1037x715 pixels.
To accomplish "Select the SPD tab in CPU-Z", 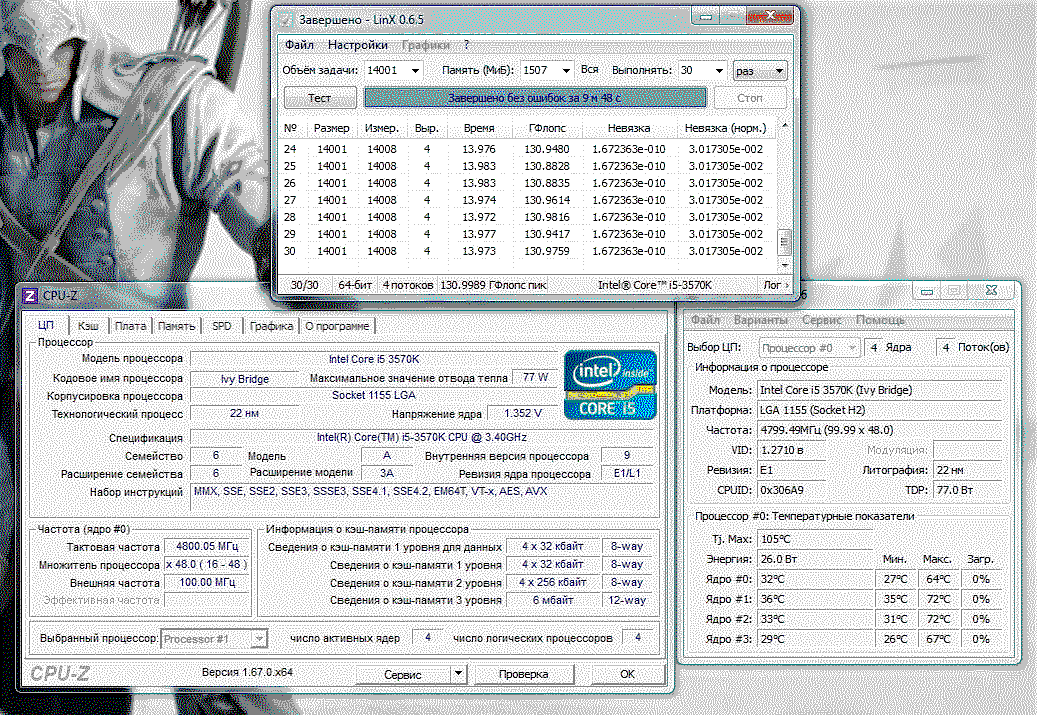I will (221, 326).
